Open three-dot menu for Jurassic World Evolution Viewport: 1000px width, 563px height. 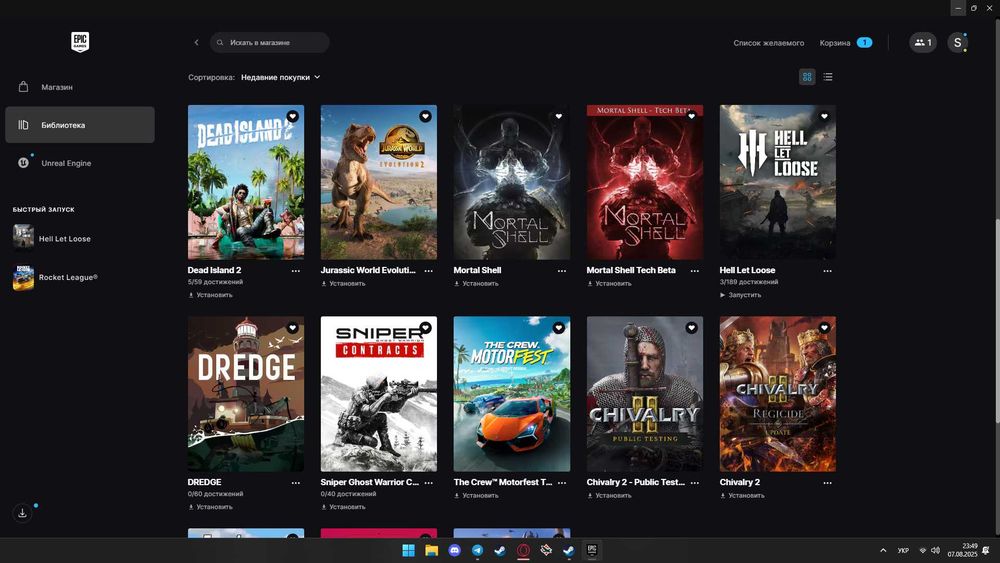click(429, 271)
